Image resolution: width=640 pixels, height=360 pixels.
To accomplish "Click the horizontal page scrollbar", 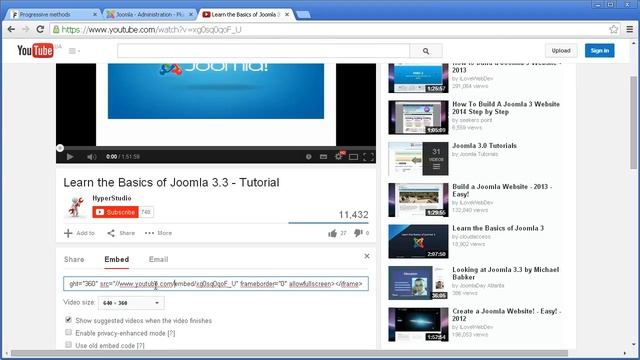I will point(289,353).
